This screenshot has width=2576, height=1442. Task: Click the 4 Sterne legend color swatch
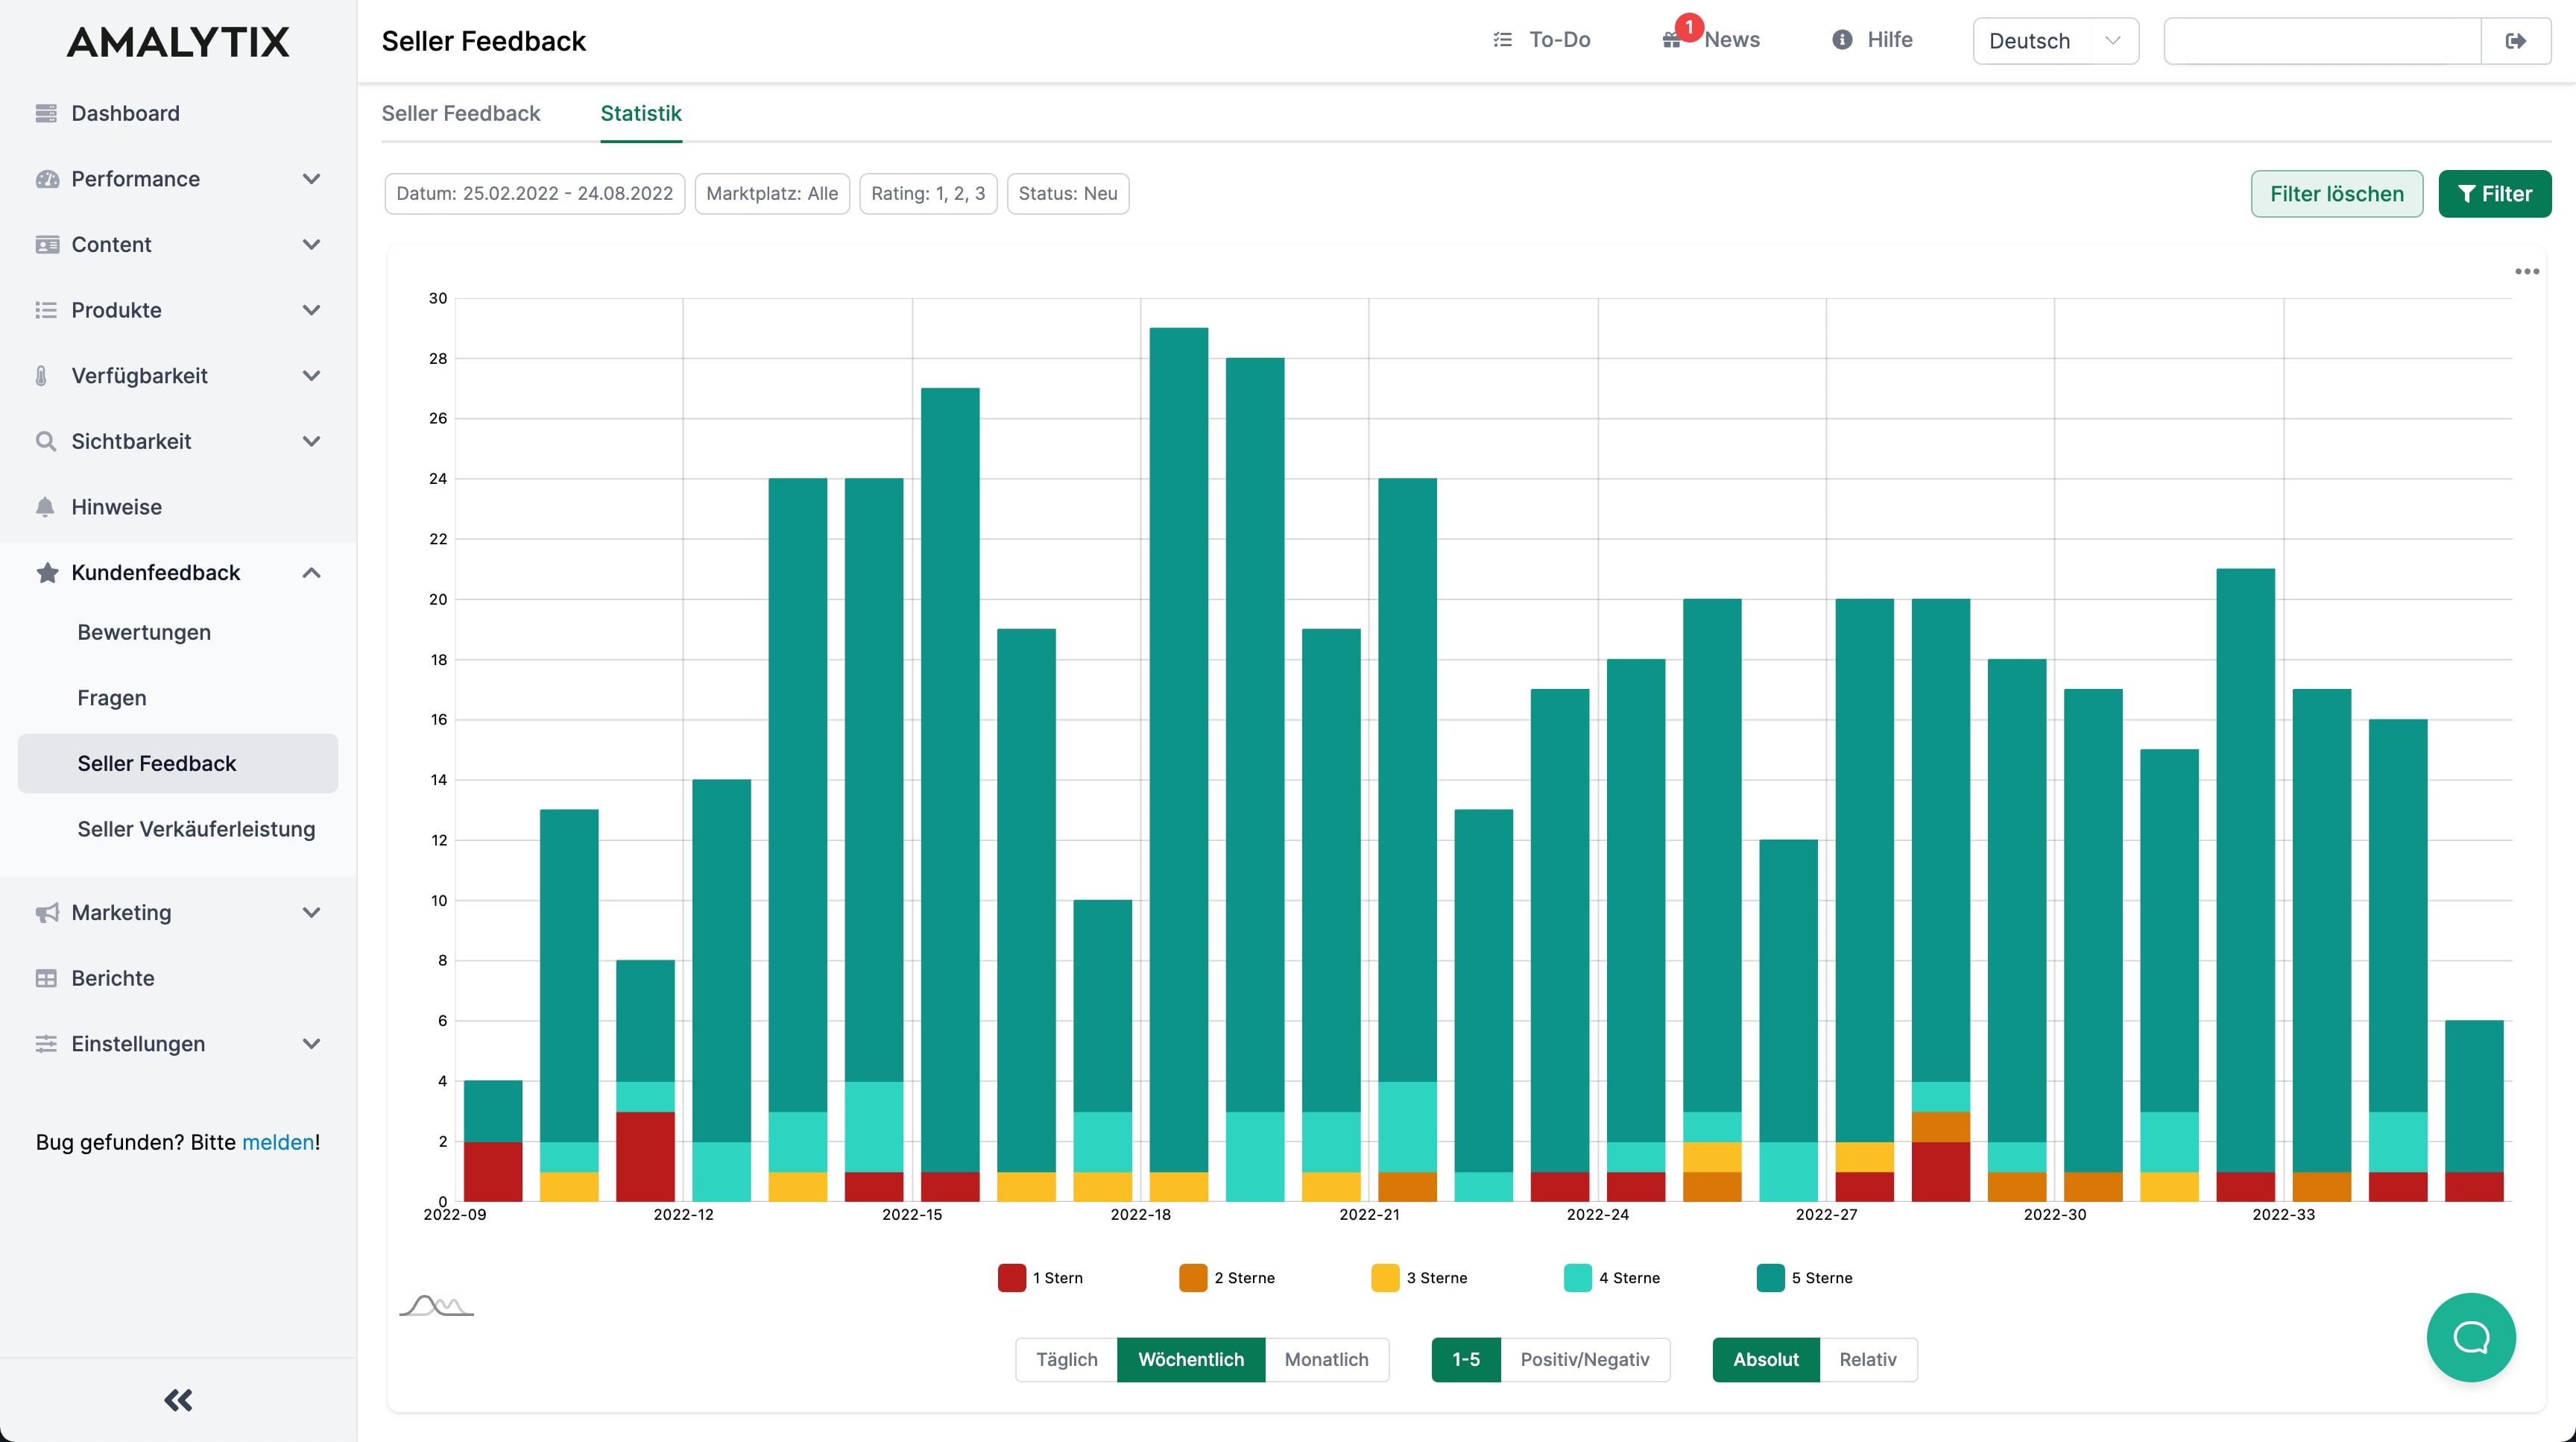pos(1577,1278)
